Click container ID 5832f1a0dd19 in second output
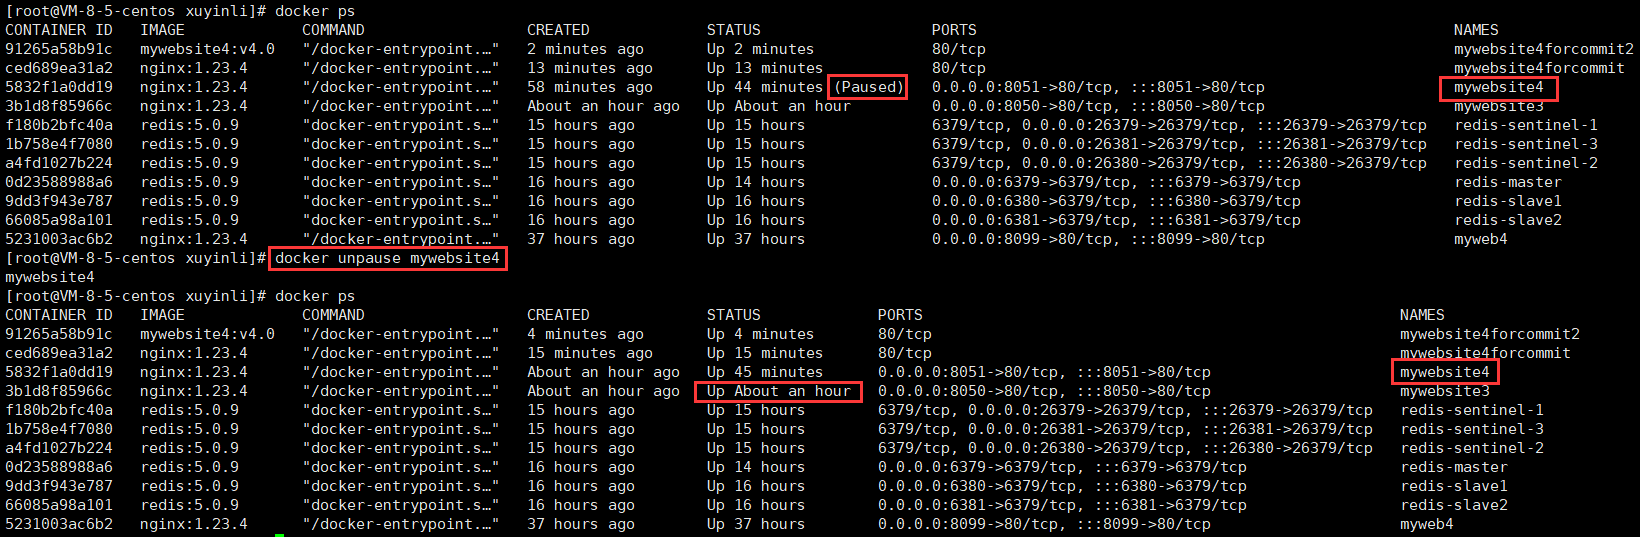This screenshot has height=537, width=1640. point(59,372)
